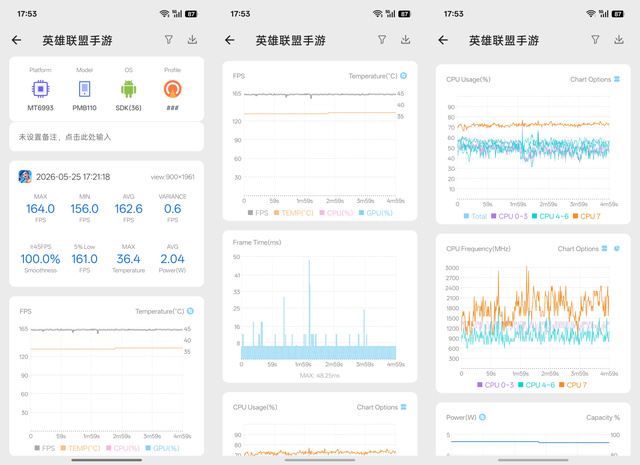The image size is (640, 465).
Task: Tap the Android SDK(36) OS icon
Action: click(128, 89)
